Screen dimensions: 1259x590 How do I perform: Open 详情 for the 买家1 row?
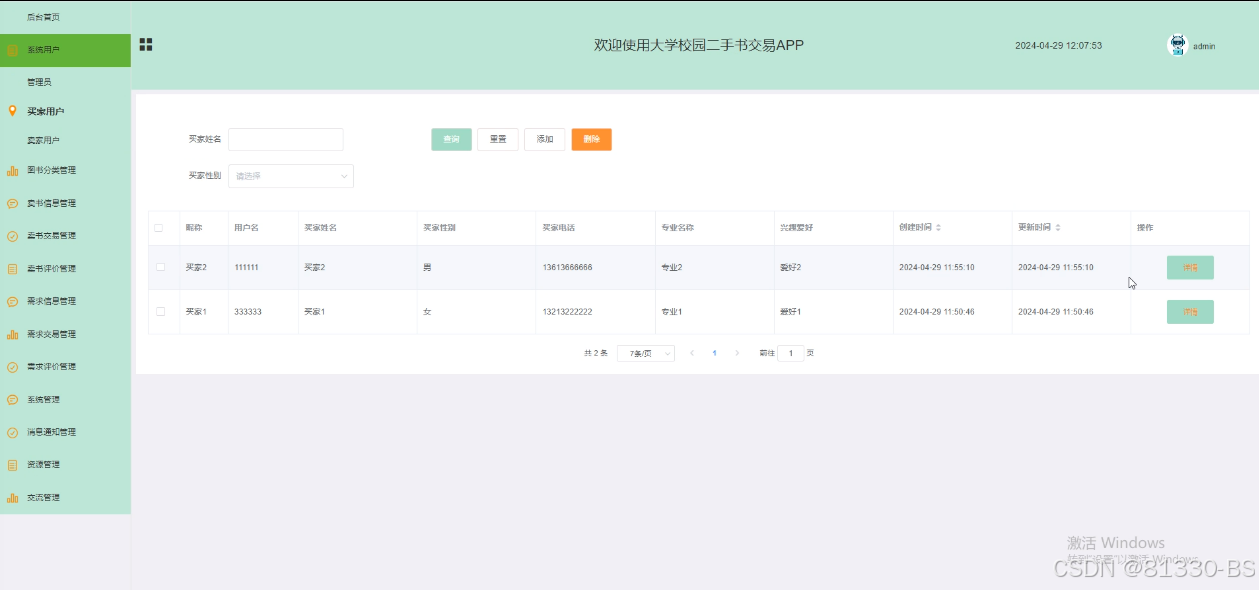1190,312
